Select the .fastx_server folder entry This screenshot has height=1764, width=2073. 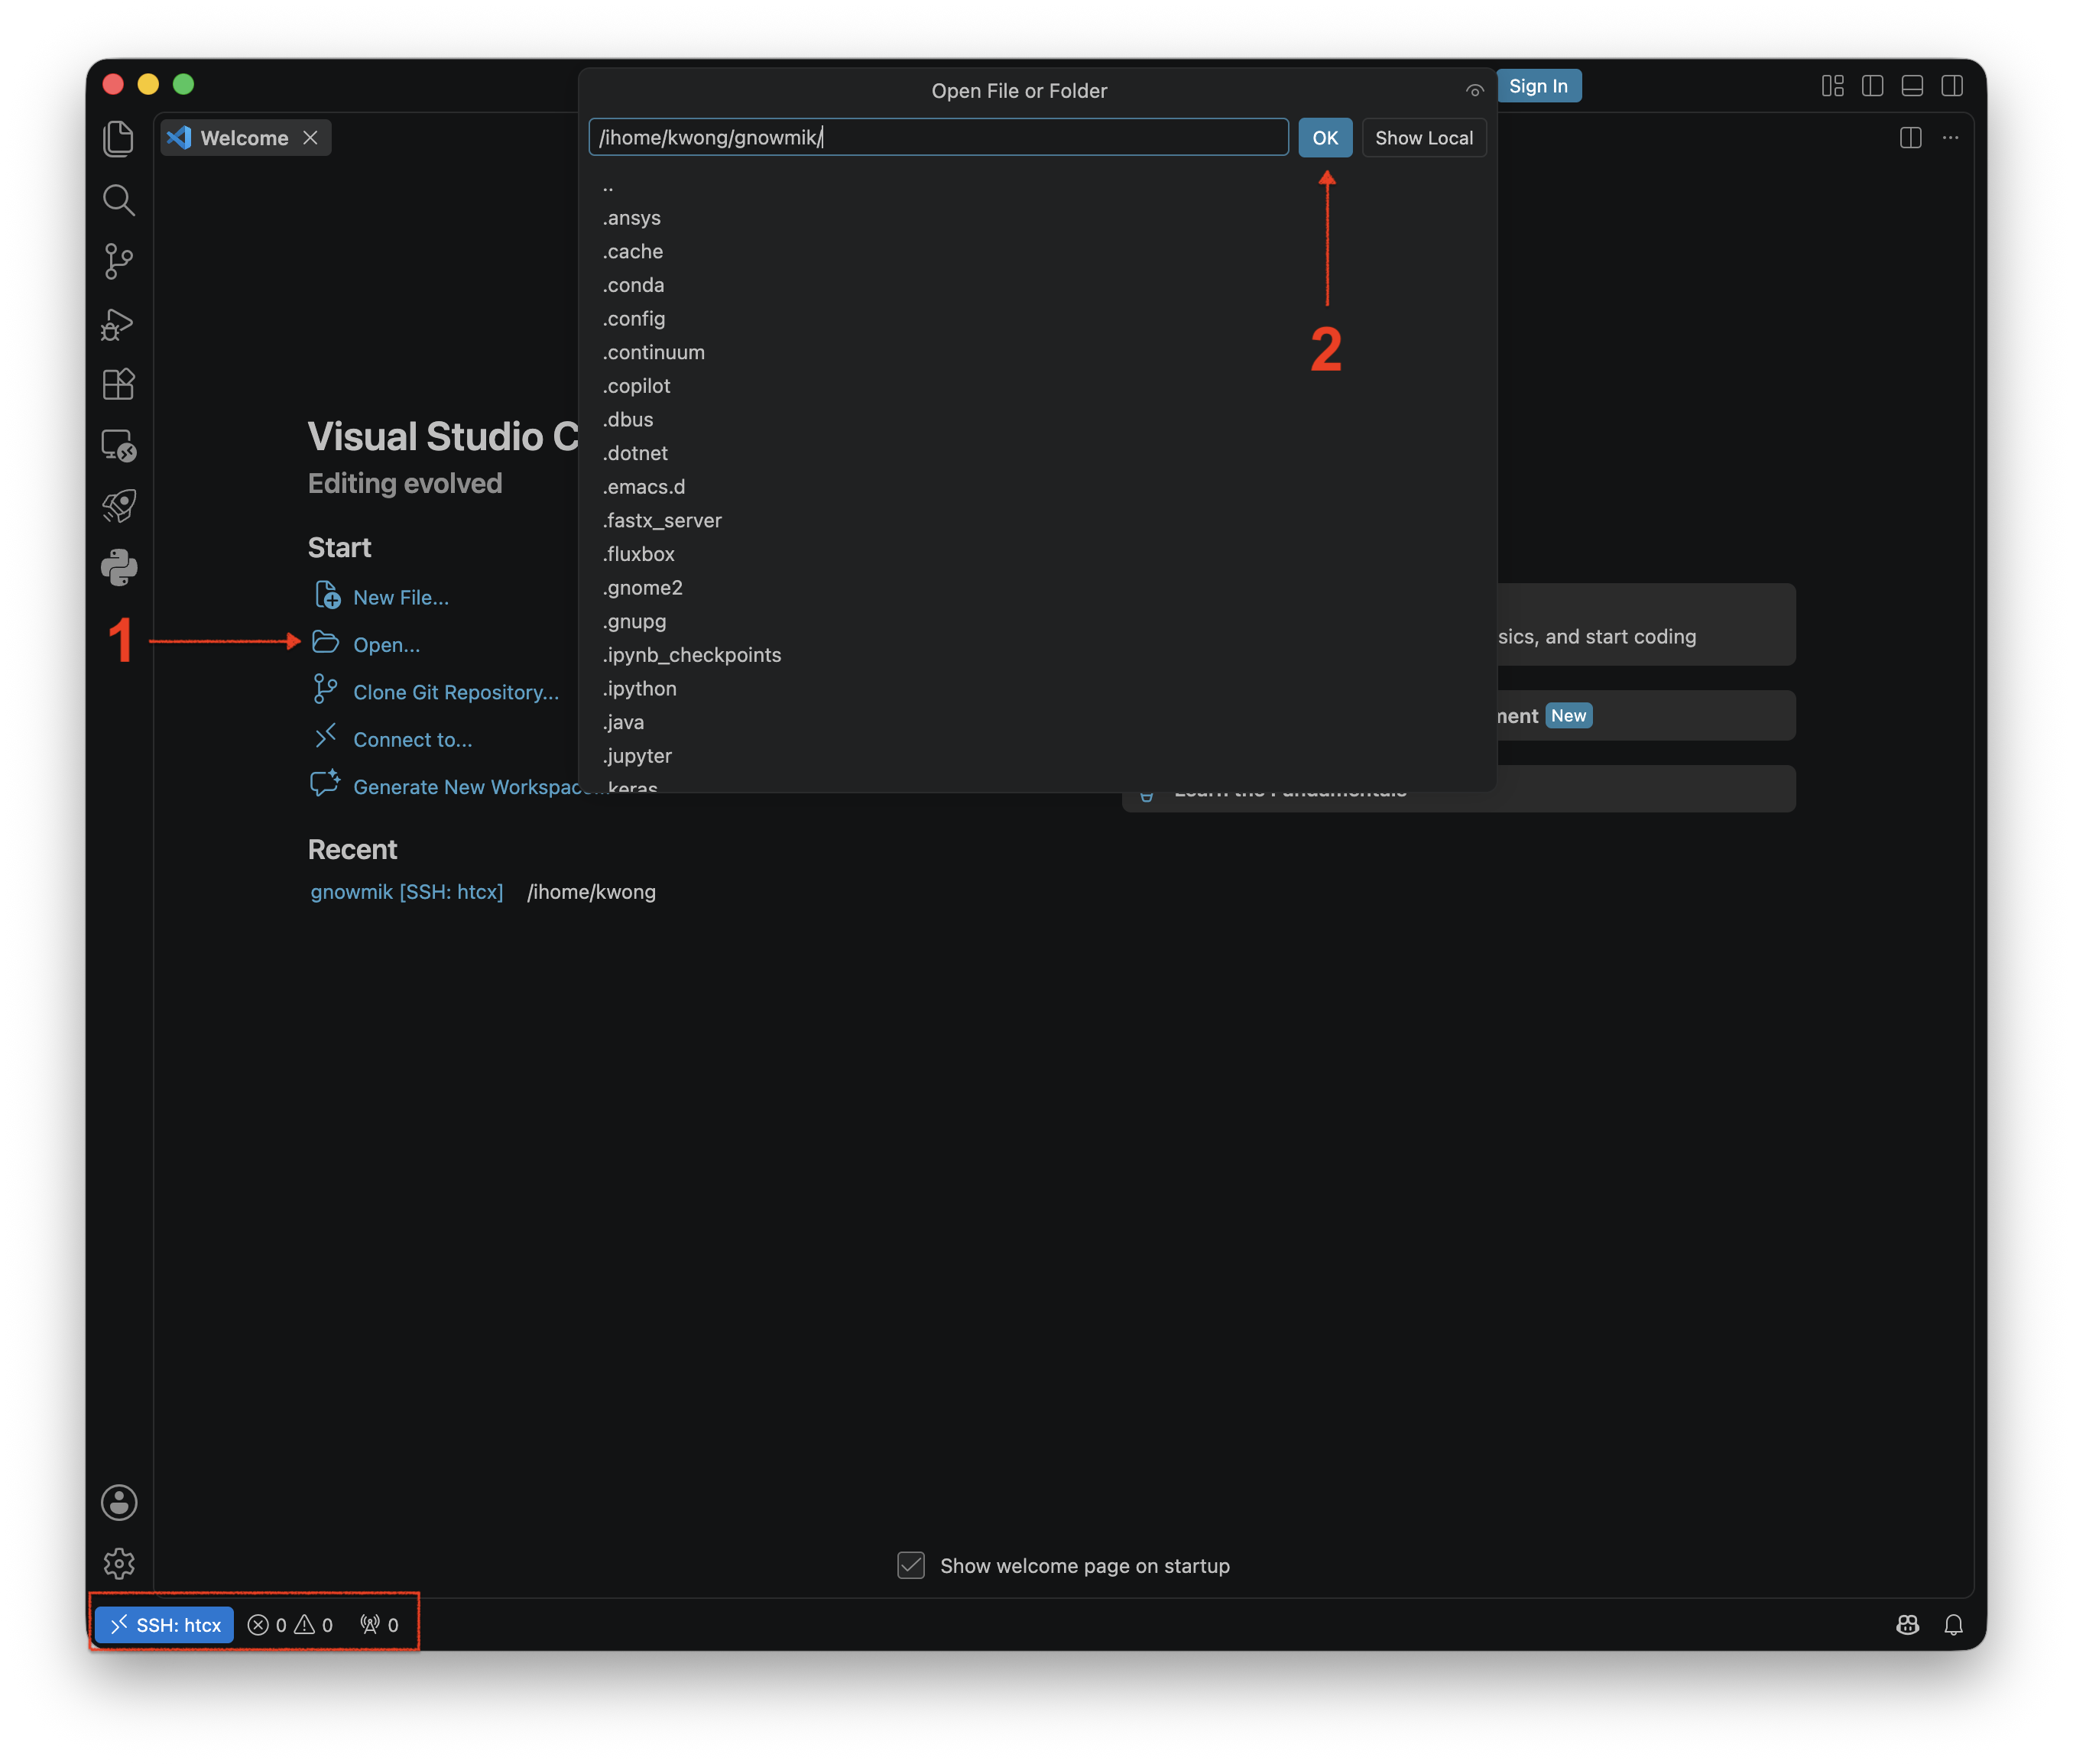coord(1037,521)
